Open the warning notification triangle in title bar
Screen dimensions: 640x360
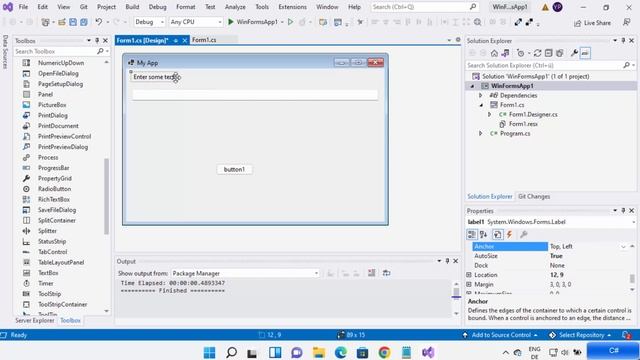click(545, 7)
